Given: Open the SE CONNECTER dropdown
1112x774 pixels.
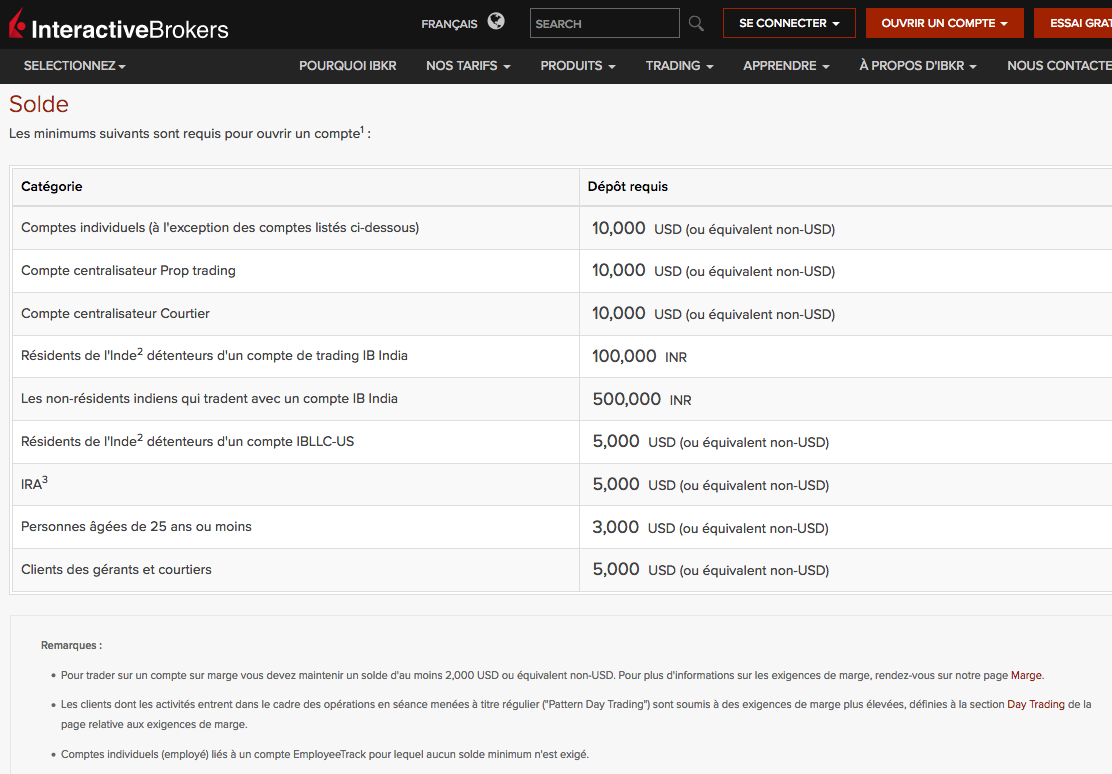Looking at the screenshot, I should tap(789, 23).
